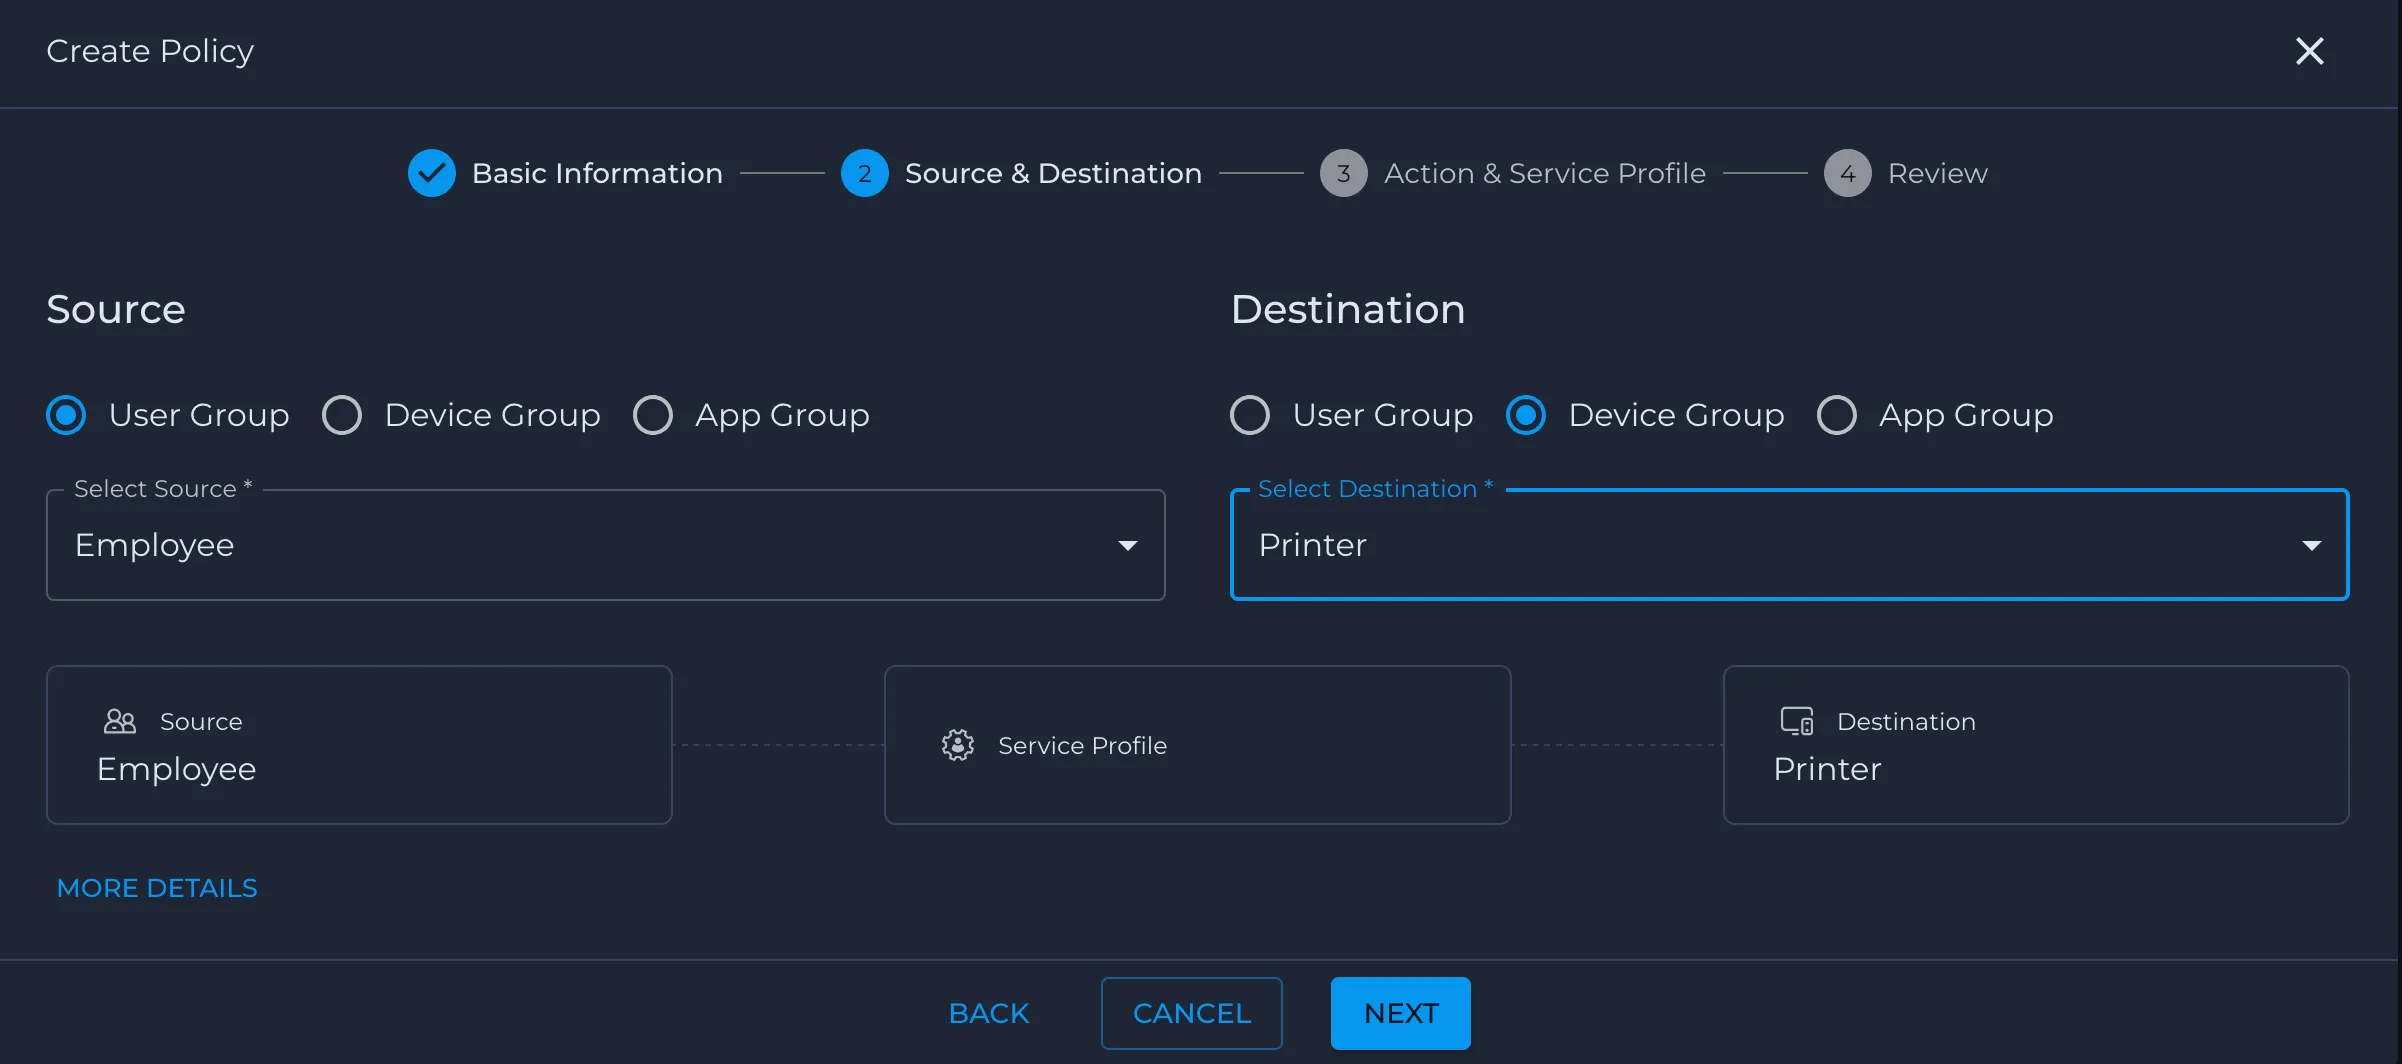This screenshot has height=1064, width=2402.
Task: Click the Employee value in Select Source
Action: click(155, 545)
